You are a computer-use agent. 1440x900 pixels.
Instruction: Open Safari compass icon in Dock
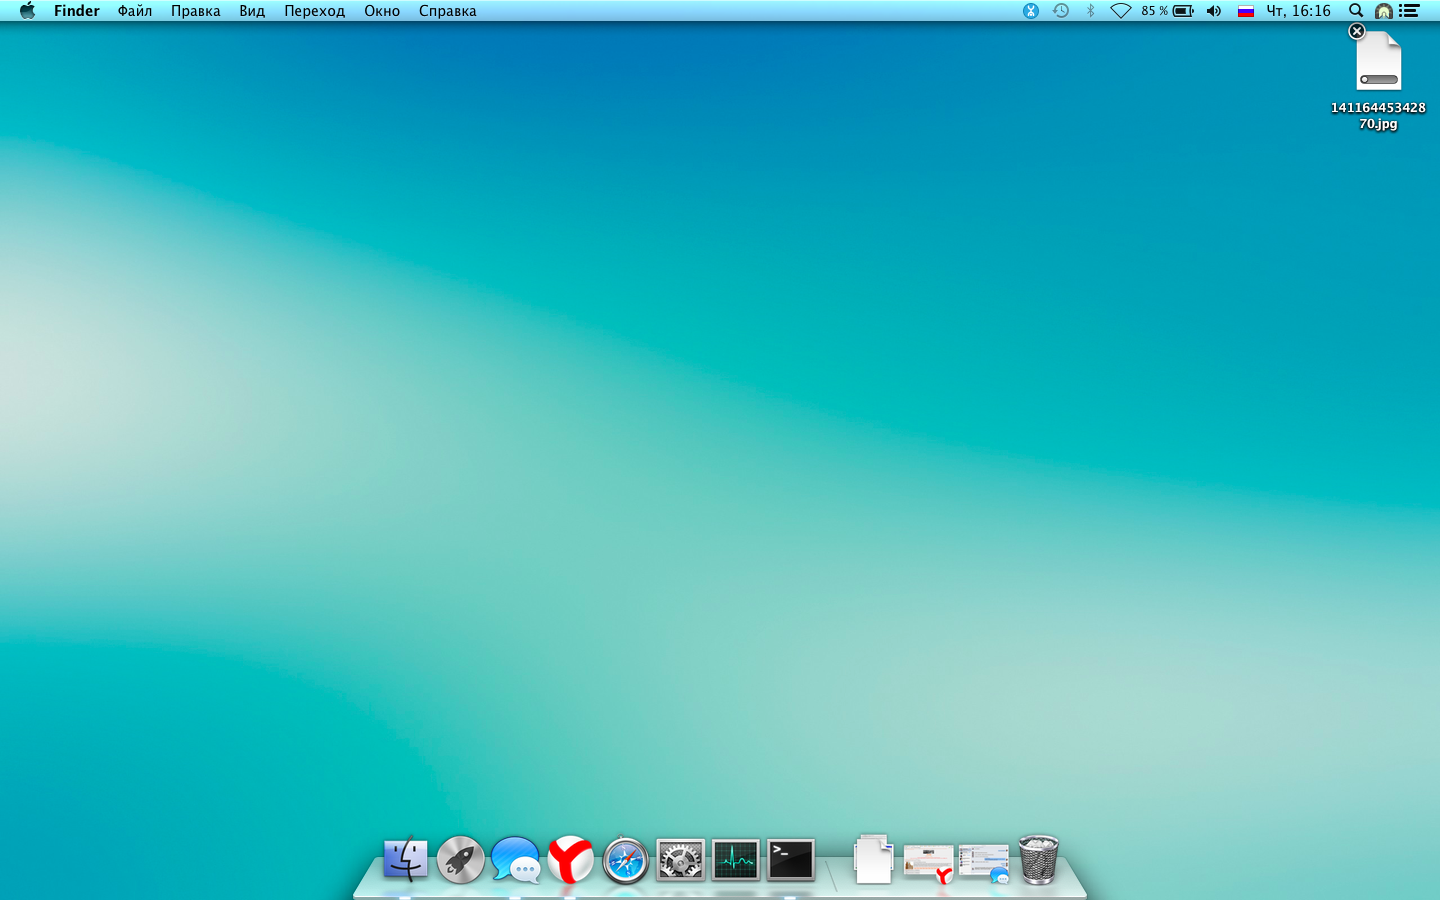click(x=625, y=860)
